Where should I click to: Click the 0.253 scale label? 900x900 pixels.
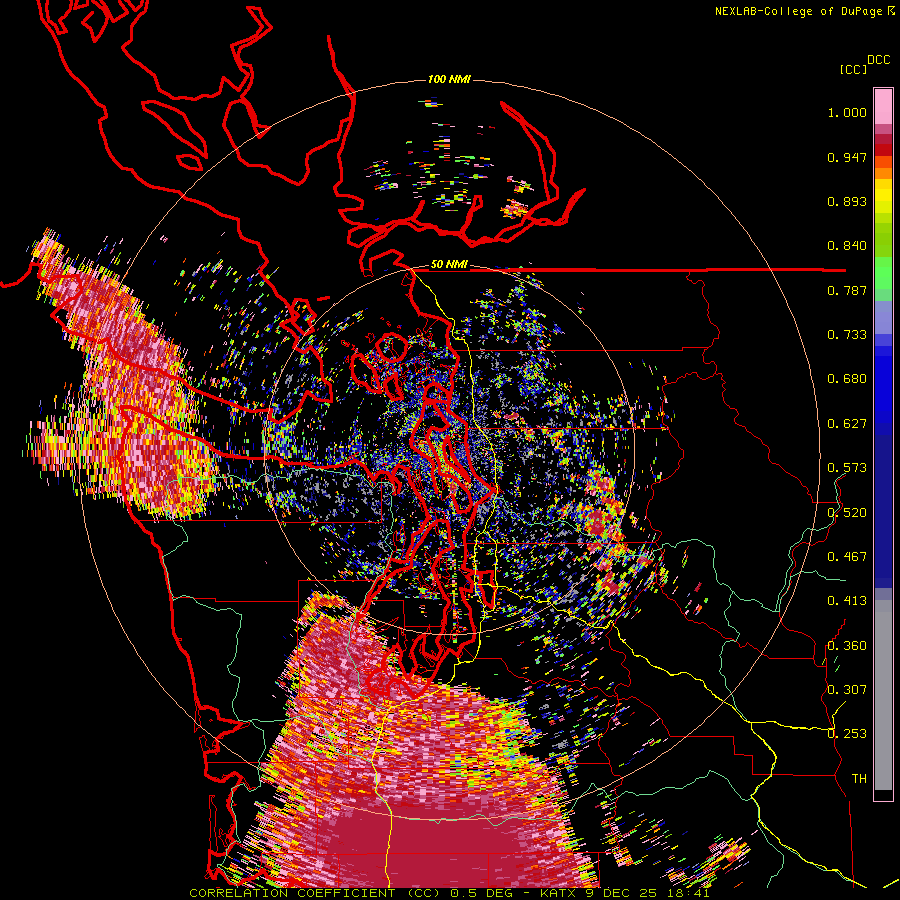pyautogui.click(x=847, y=734)
